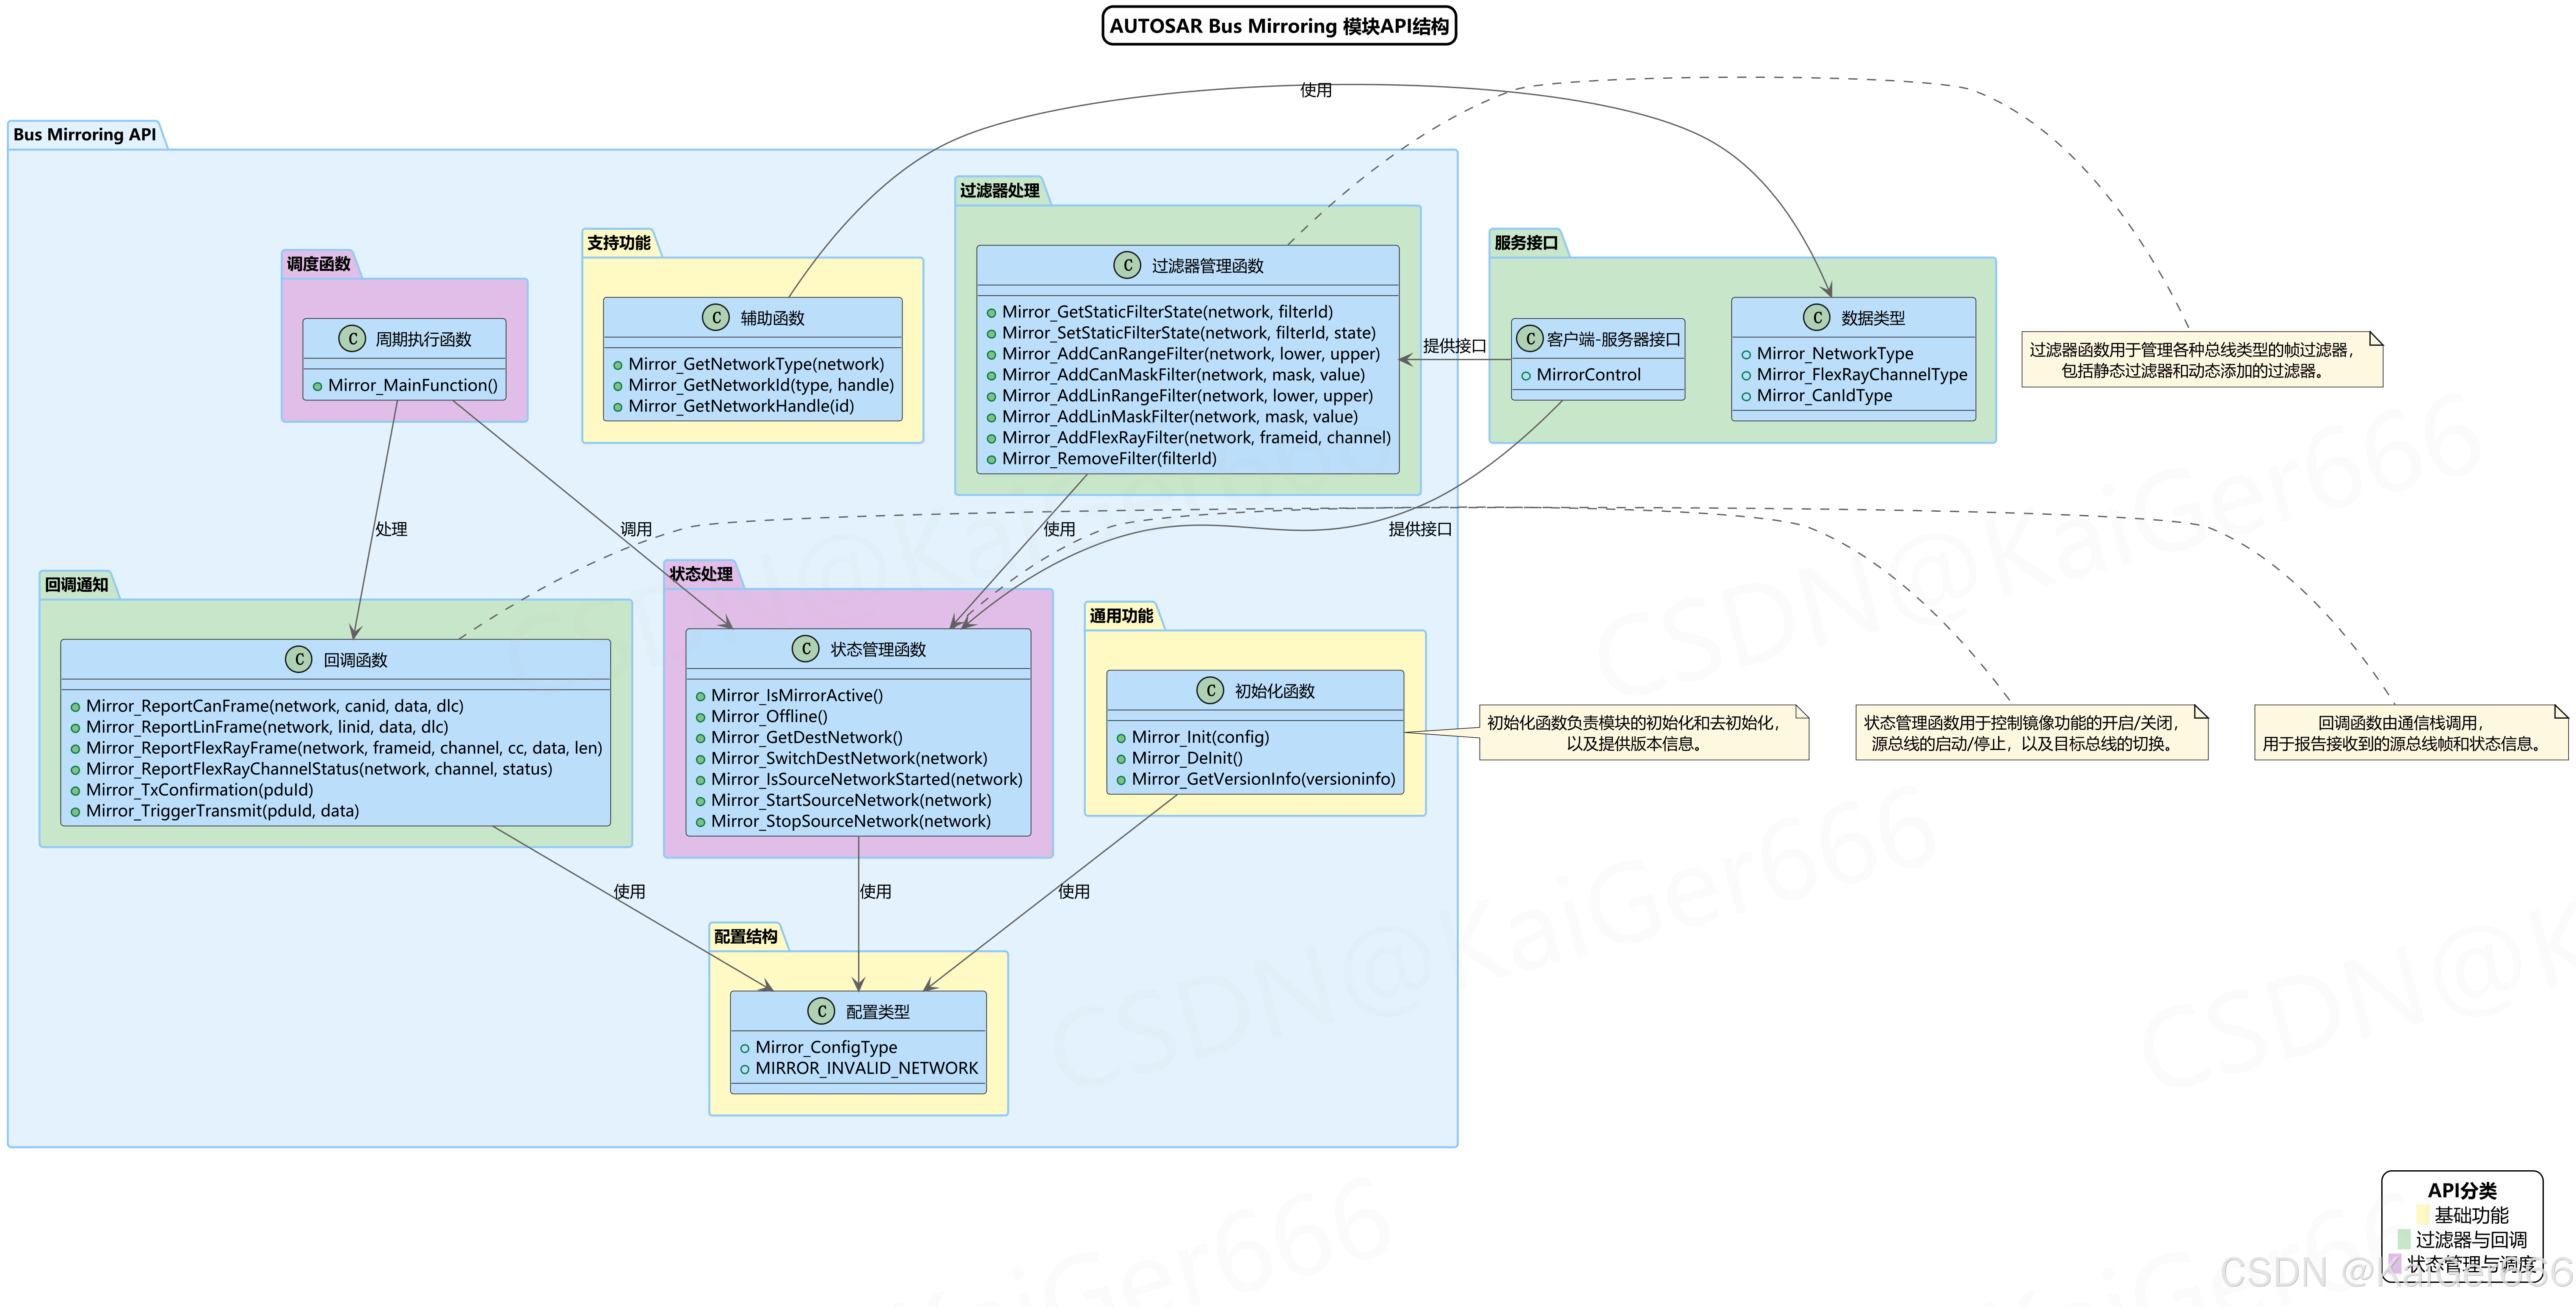The height and width of the screenshot is (1307, 2576).
Task: Click Mirror_AddLinRangeFilter method row
Action: (x=1180, y=396)
